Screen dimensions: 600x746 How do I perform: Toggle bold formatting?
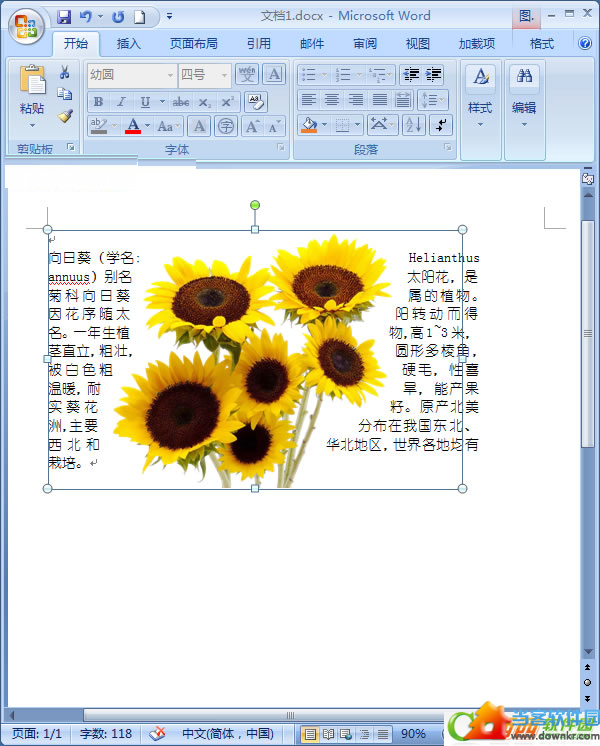[98, 102]
